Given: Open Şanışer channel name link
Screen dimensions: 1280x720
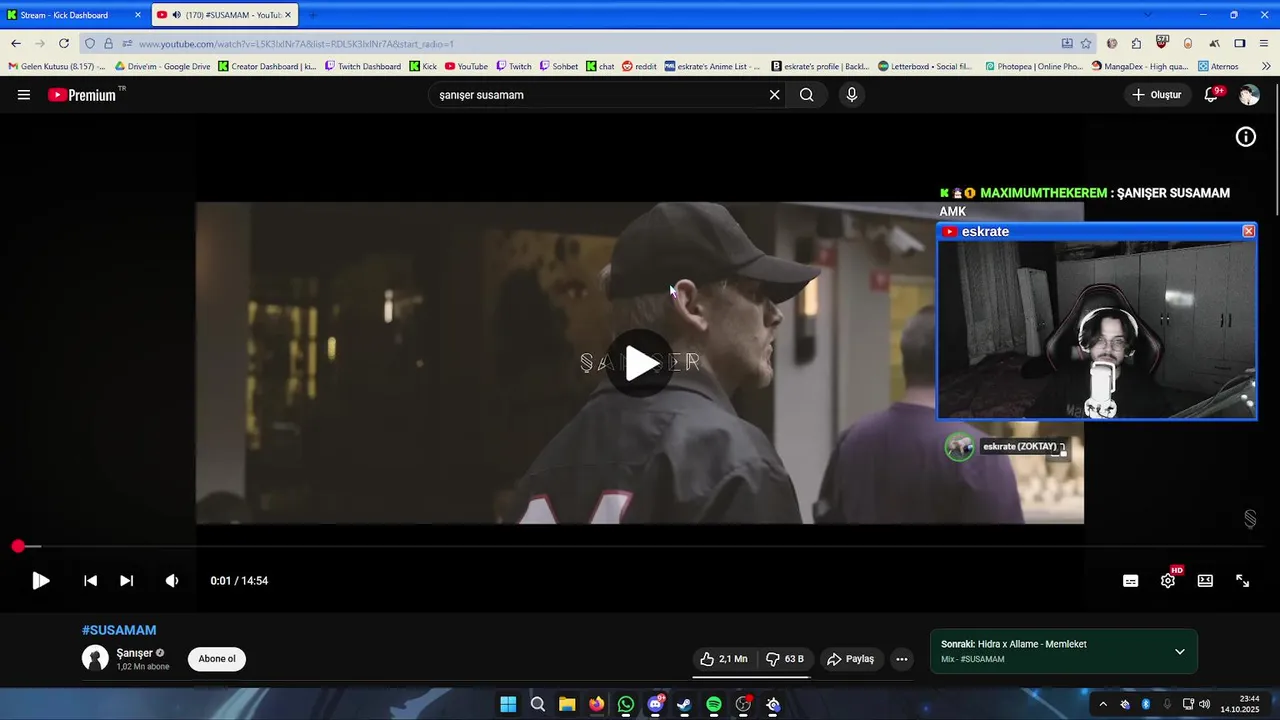Looking at the screenshot, I should click(135, 653).
